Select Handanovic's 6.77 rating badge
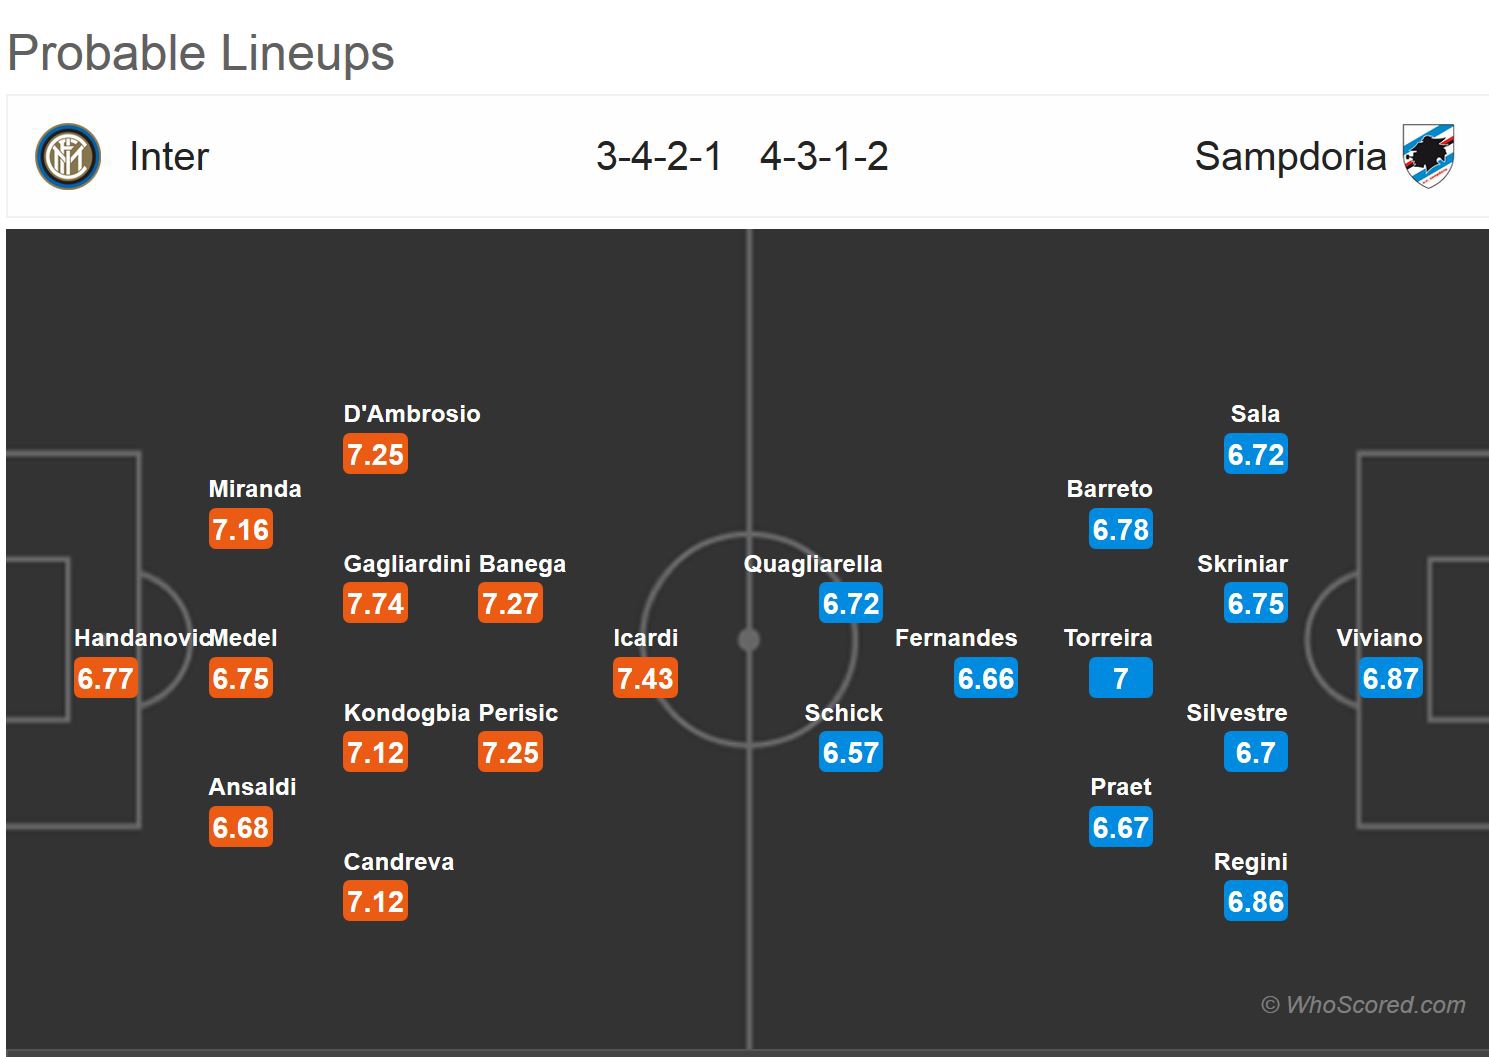1489x1057 pixels. [105, 678]
